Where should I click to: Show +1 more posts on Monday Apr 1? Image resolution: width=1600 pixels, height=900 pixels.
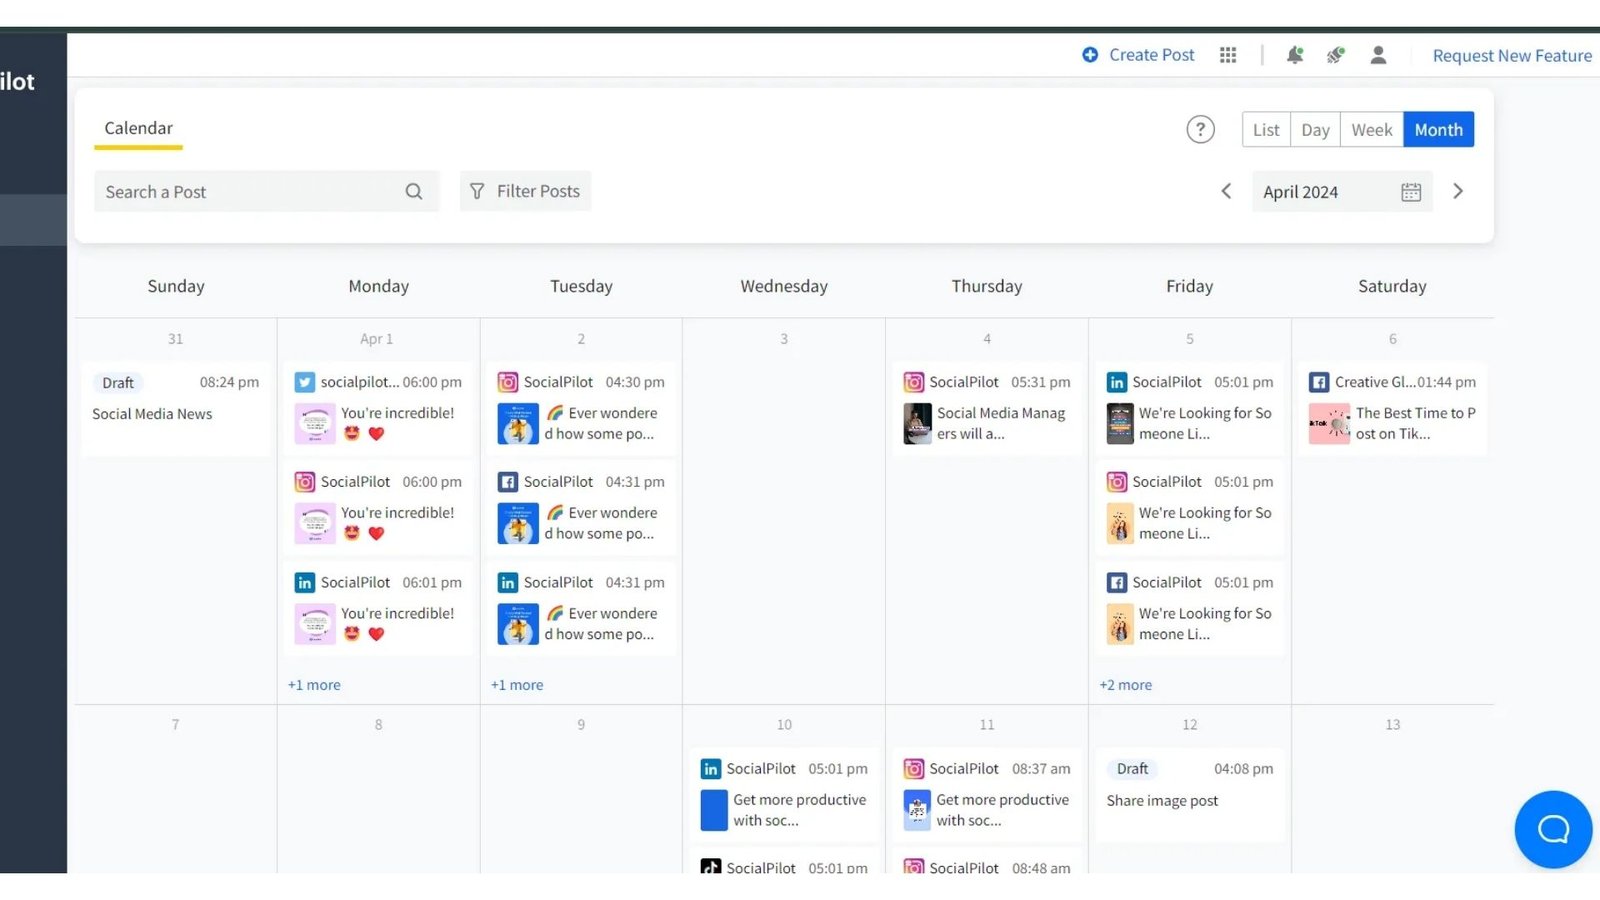click(314, 685)
